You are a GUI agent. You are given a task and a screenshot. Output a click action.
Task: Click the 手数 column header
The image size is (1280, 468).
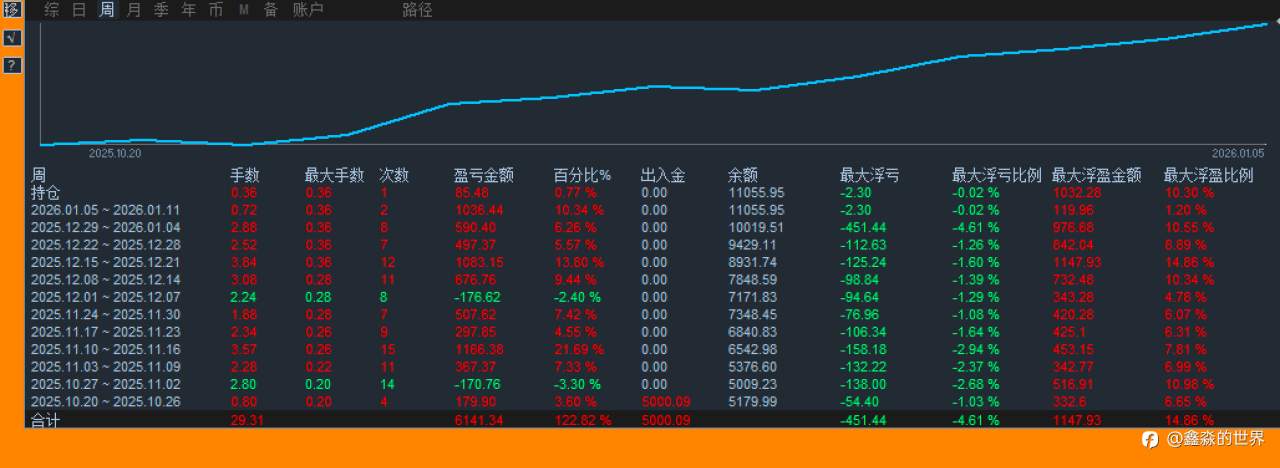click(x=245, y=175)
